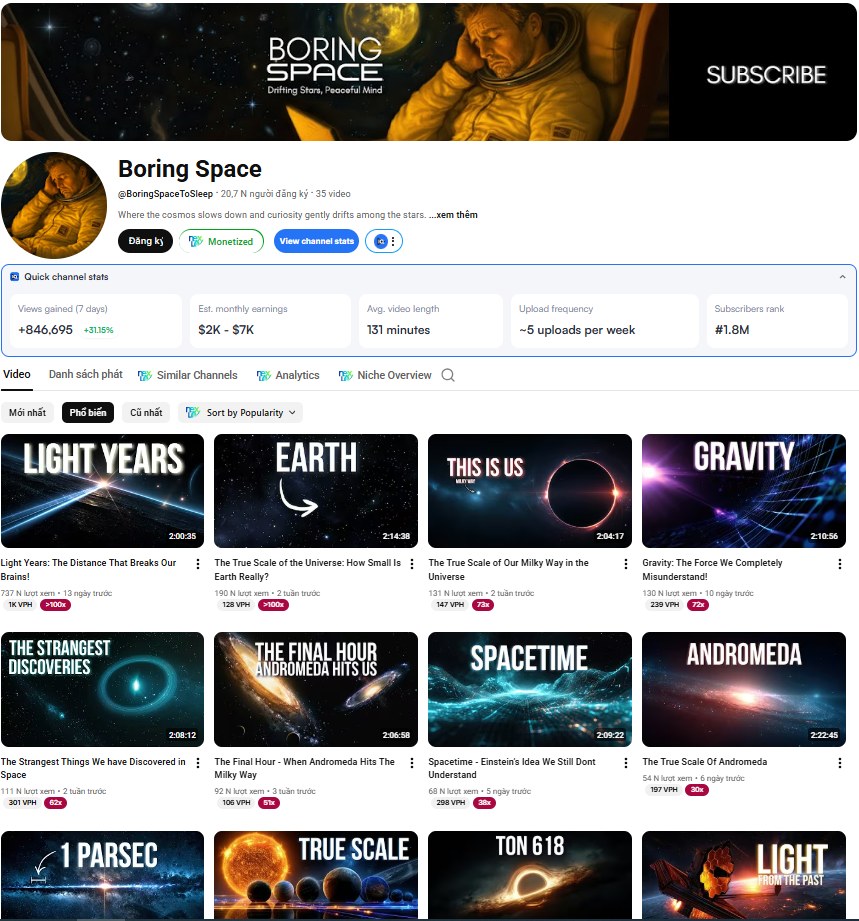Image resolution: width=859 pixels, height=921 pixels.
Task: Click the Đăng ký subscribe button
Action: coord(145,241)
